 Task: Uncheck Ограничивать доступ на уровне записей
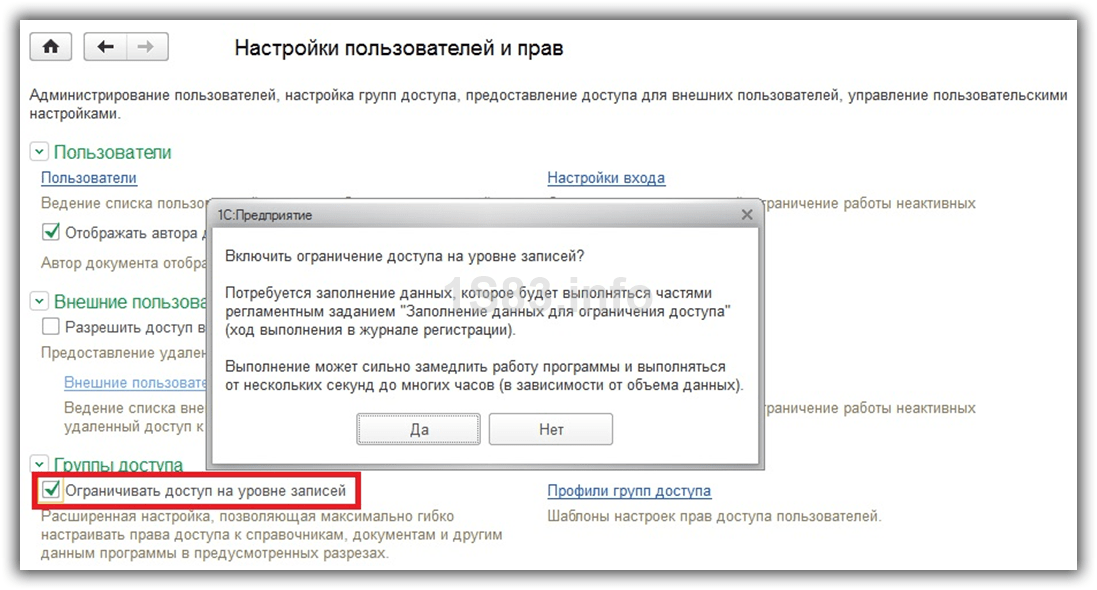(x=51, y=490)
